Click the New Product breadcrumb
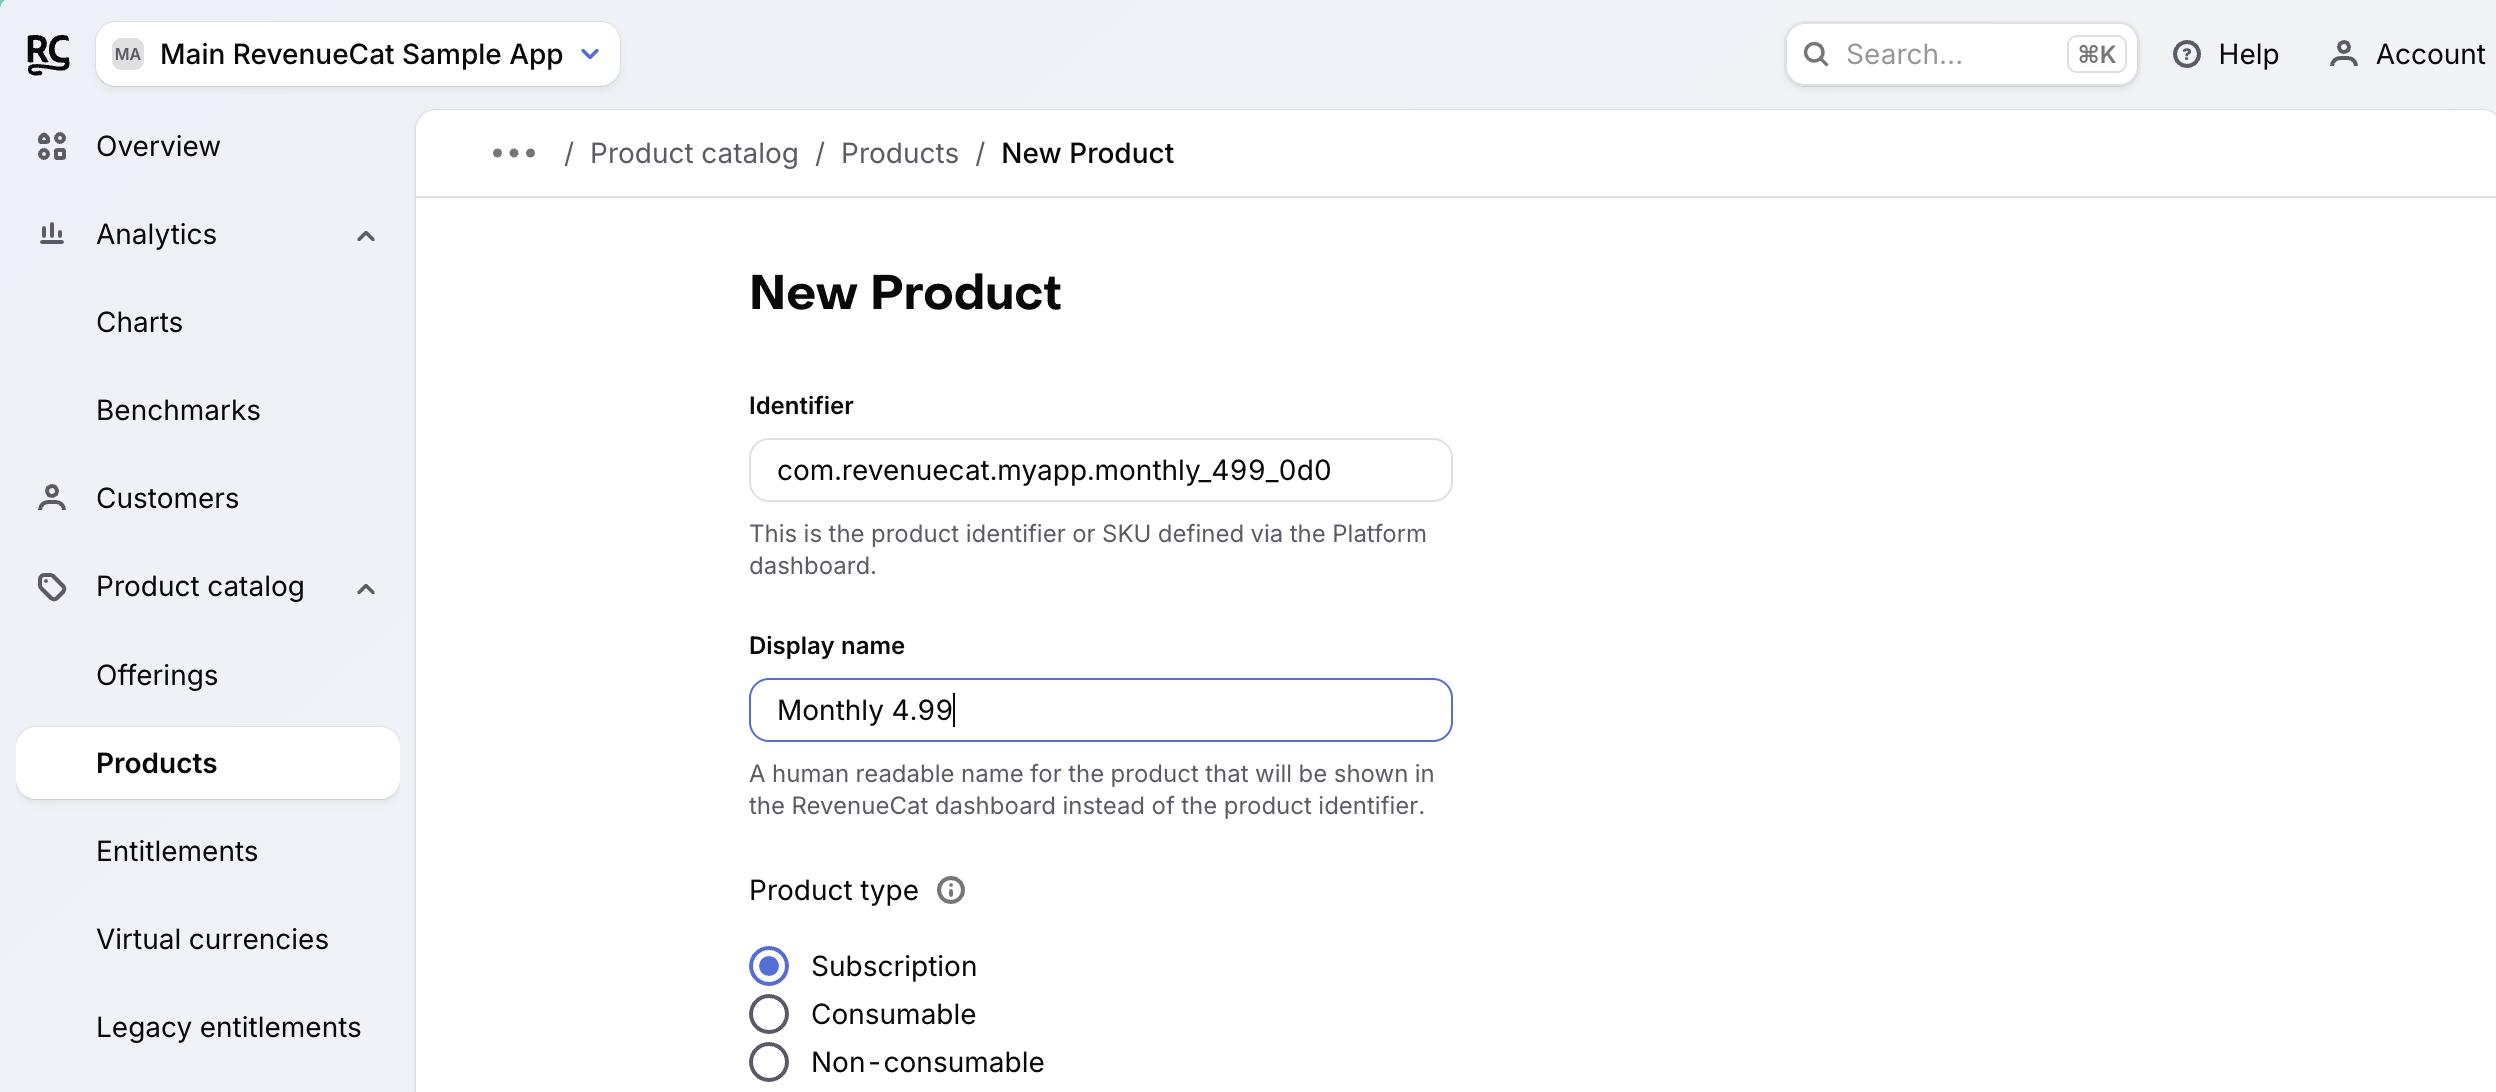Screen dimensions: 2496x1092 [1087, 153]
